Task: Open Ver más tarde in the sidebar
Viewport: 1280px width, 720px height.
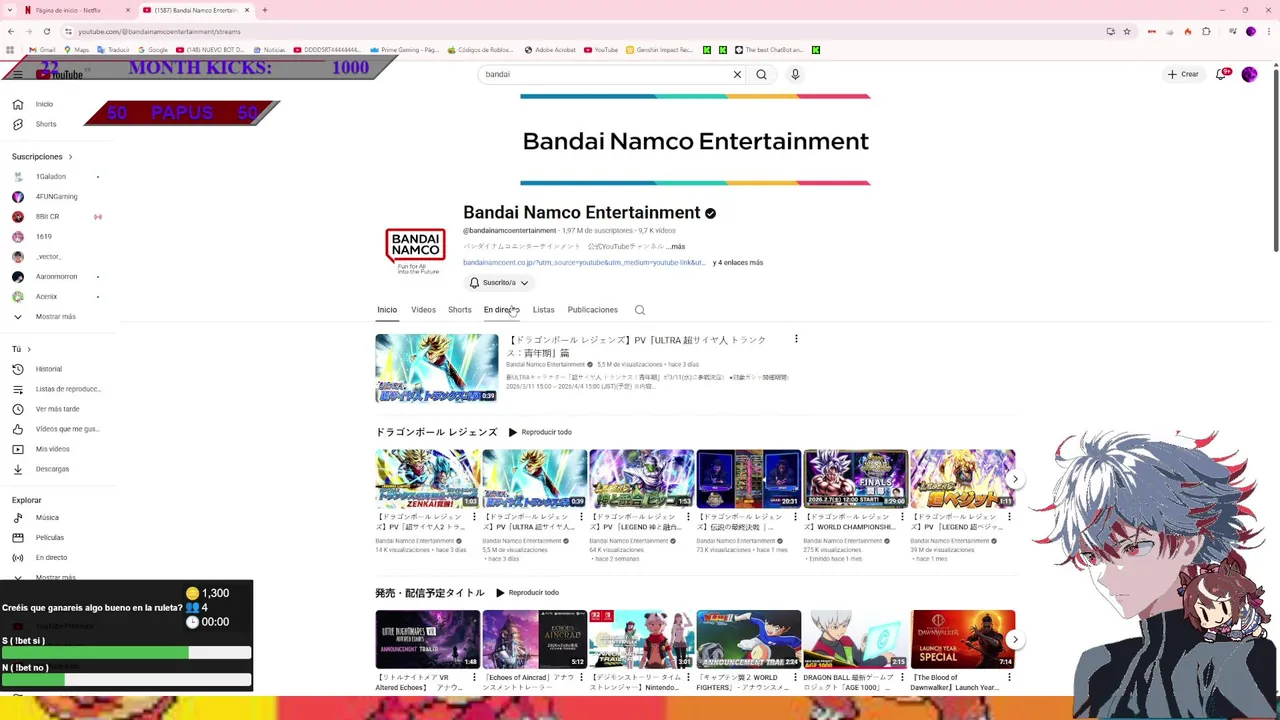Action: [x=46, y=409]
